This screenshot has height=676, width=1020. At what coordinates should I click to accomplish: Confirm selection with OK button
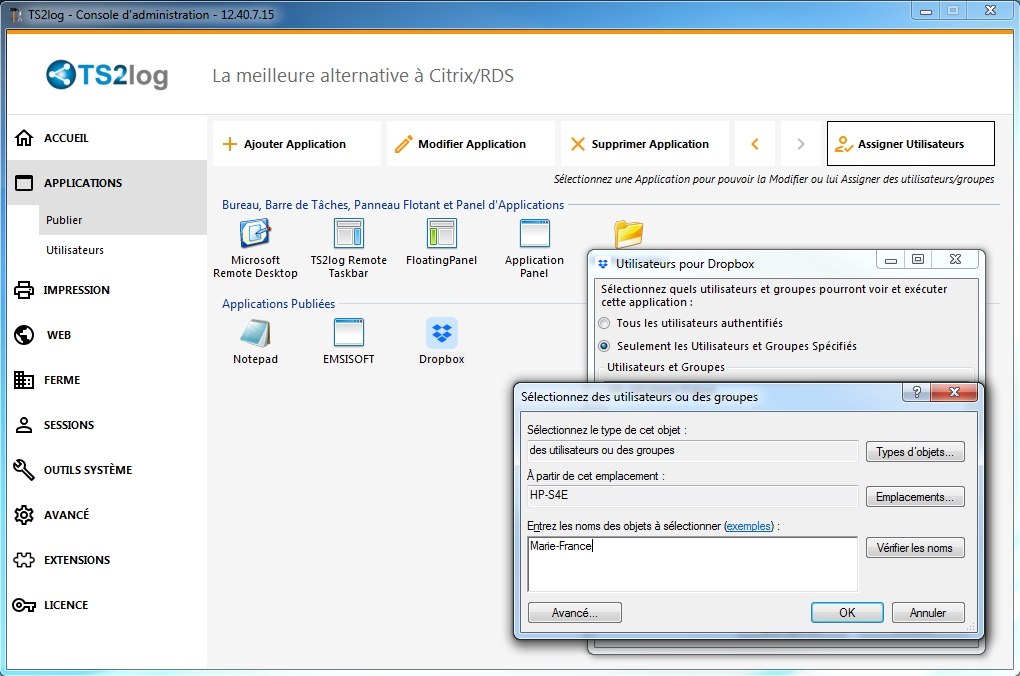tap(847, 613)
